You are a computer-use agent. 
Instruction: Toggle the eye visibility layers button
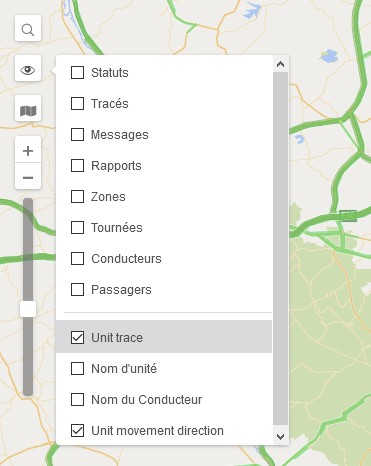pyautogui.click(x=28, y=68)
